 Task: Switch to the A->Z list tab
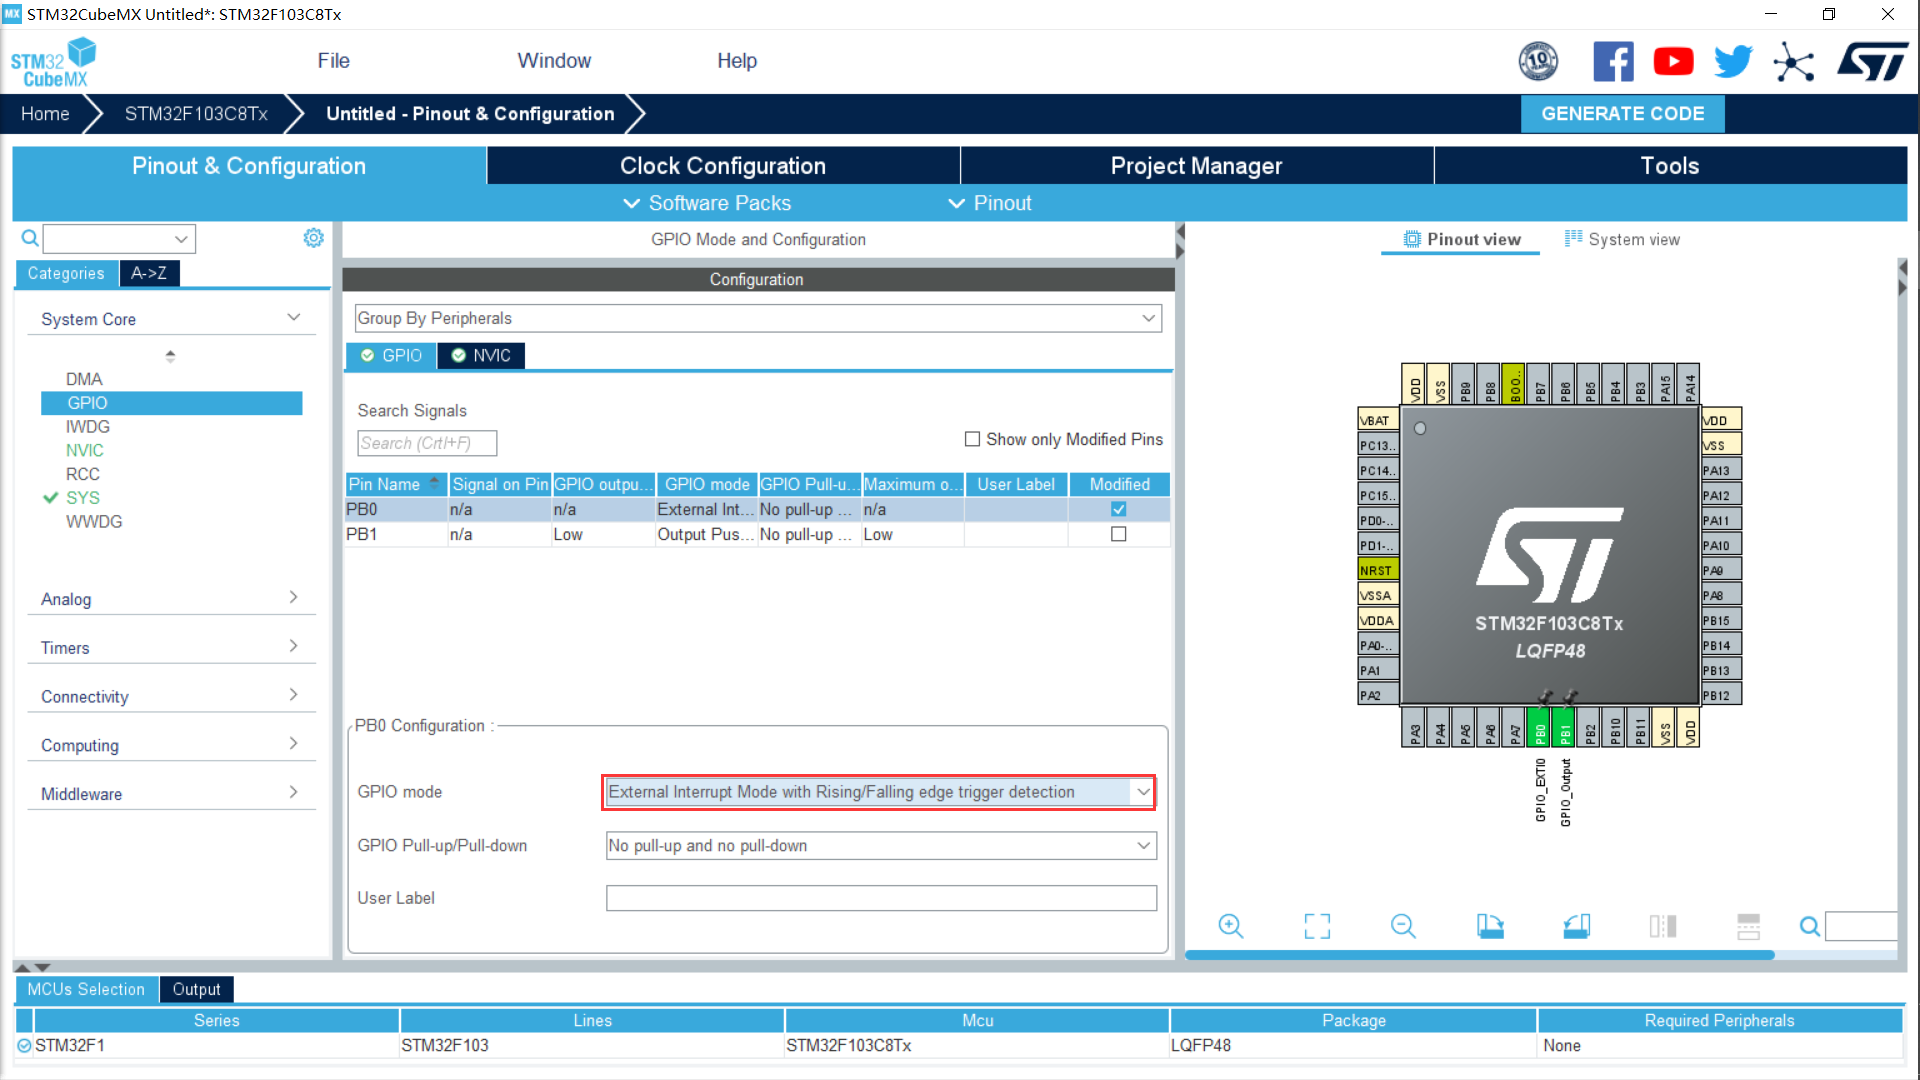point(149,273)
